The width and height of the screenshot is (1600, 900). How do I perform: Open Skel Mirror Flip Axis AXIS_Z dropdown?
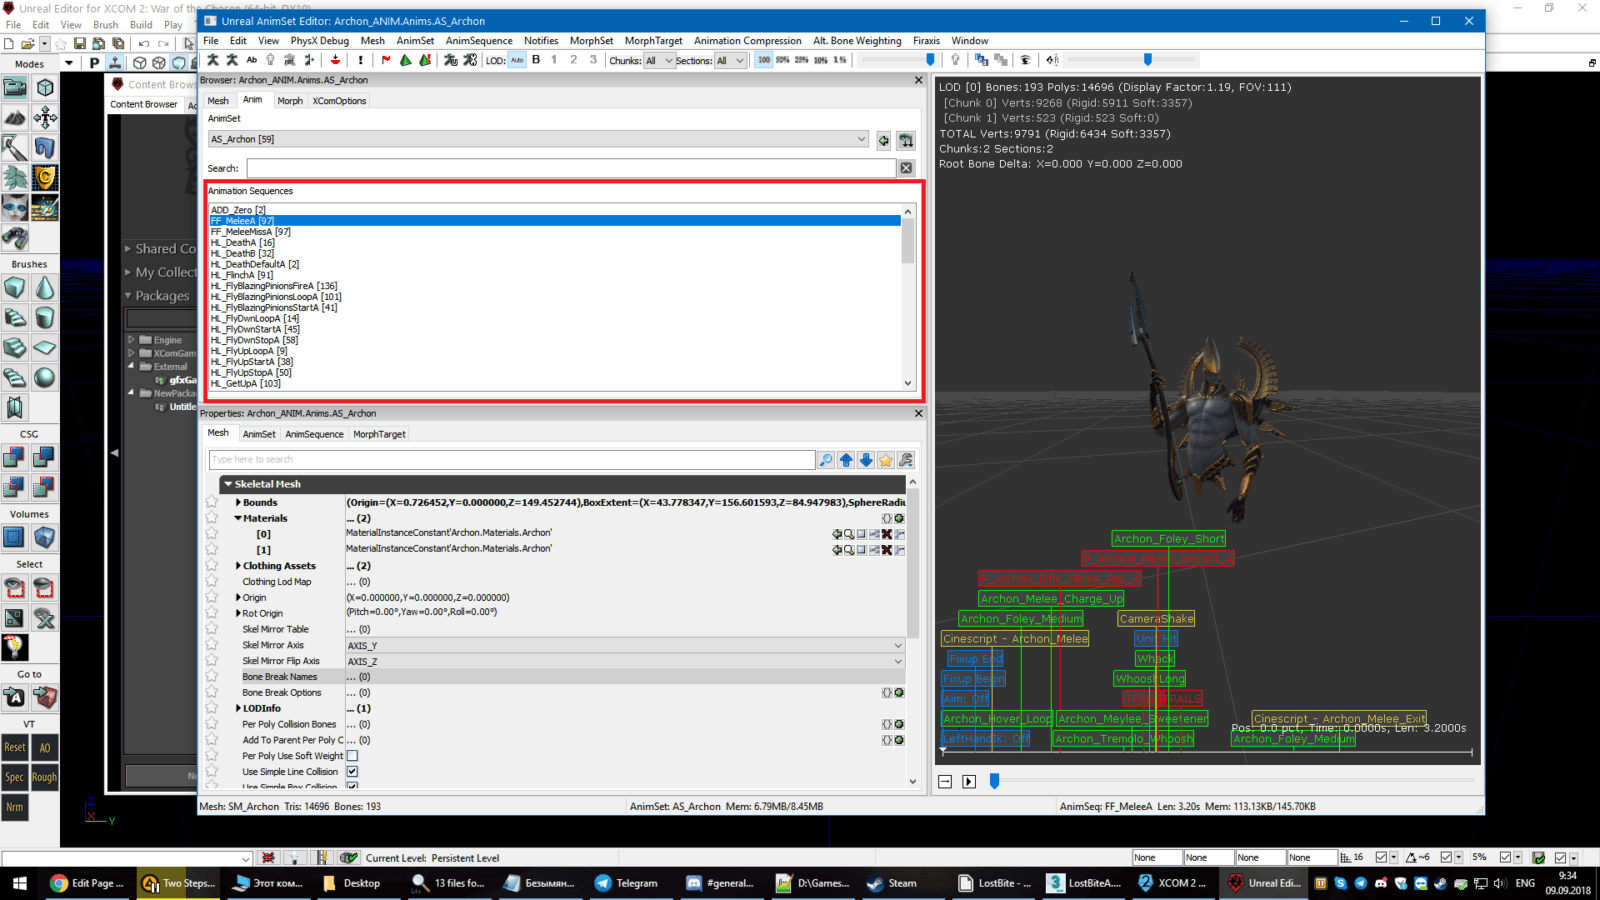[x=625, y=661]
